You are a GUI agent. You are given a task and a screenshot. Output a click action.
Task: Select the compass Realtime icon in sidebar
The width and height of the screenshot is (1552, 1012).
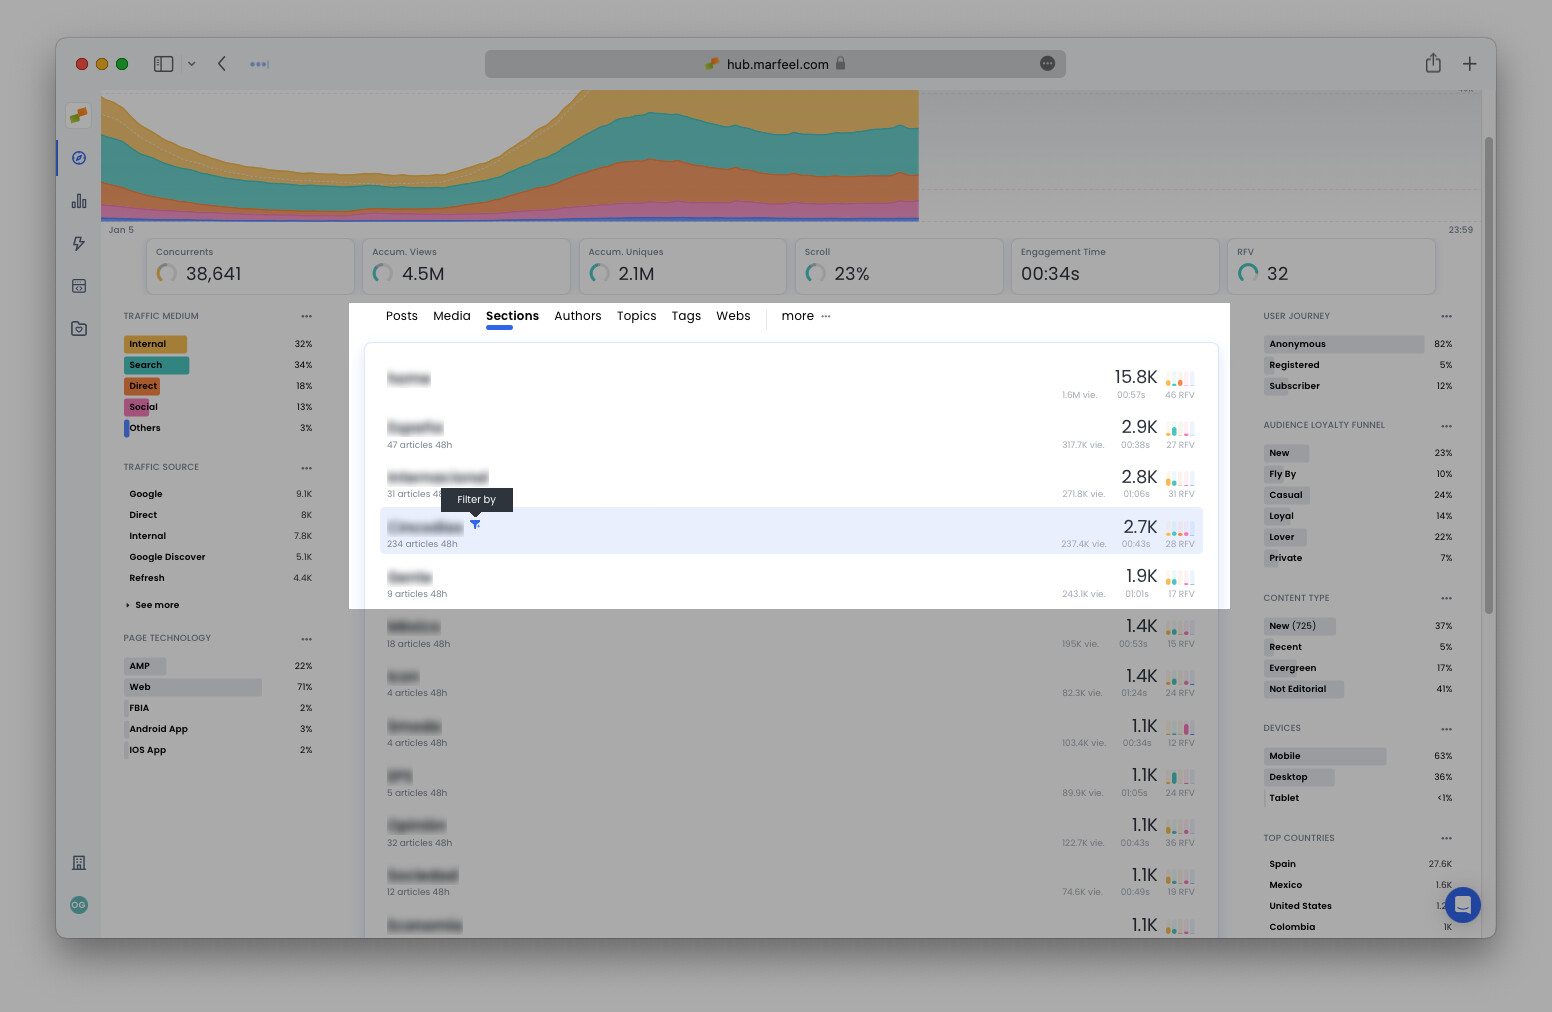coord(78,158)
